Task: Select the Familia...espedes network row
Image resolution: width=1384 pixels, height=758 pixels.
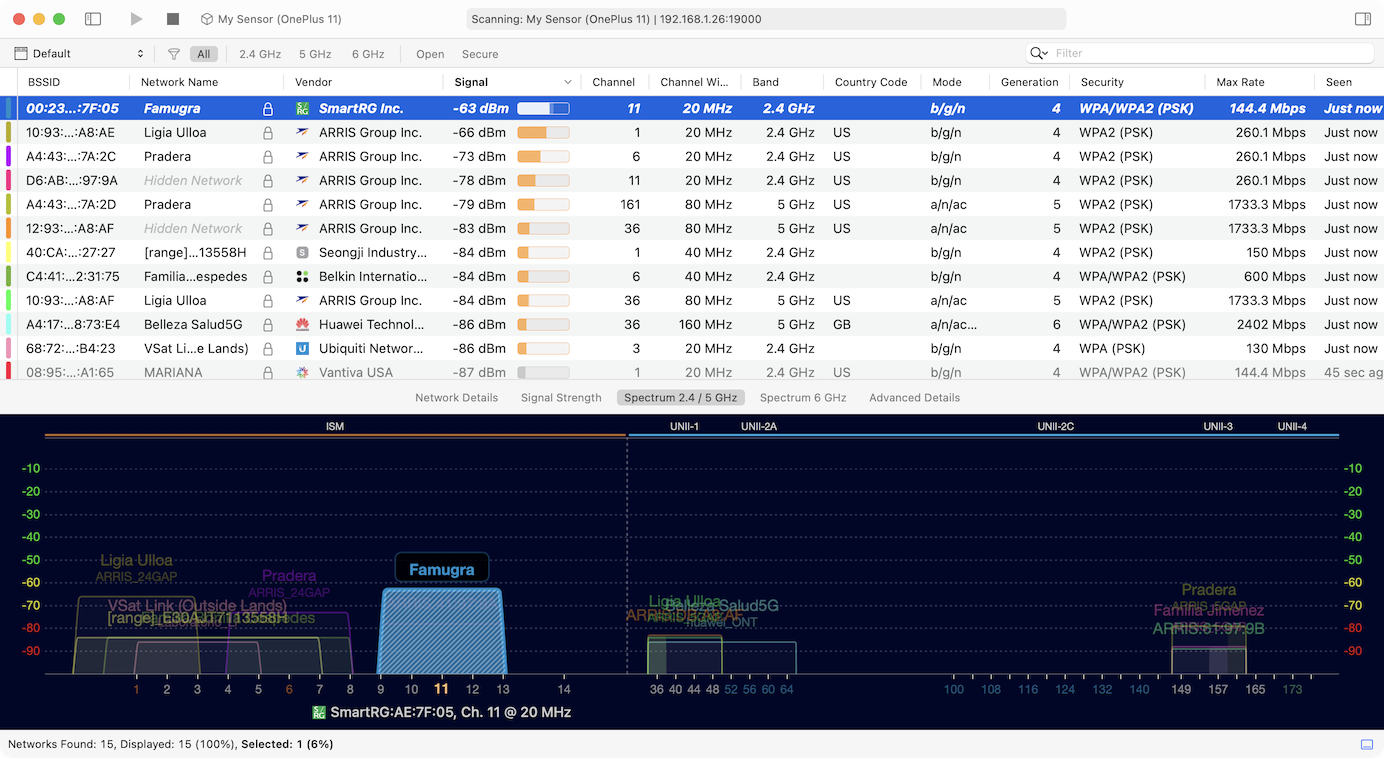Action: click(692, 277)
